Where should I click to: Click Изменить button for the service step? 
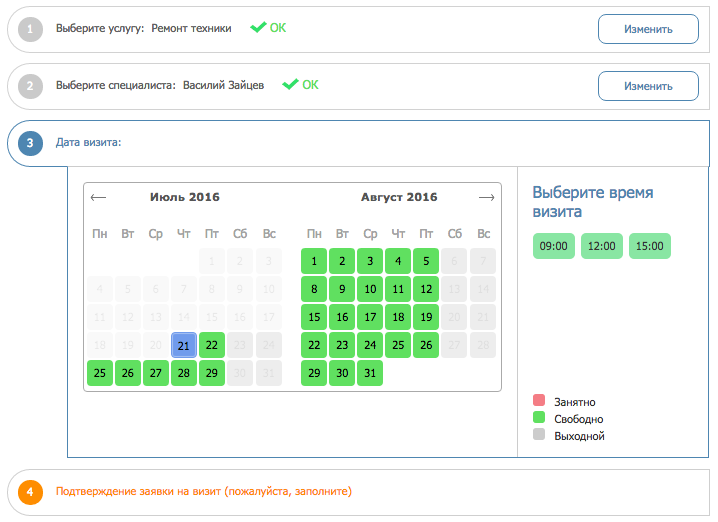click(x=648, y=29)
